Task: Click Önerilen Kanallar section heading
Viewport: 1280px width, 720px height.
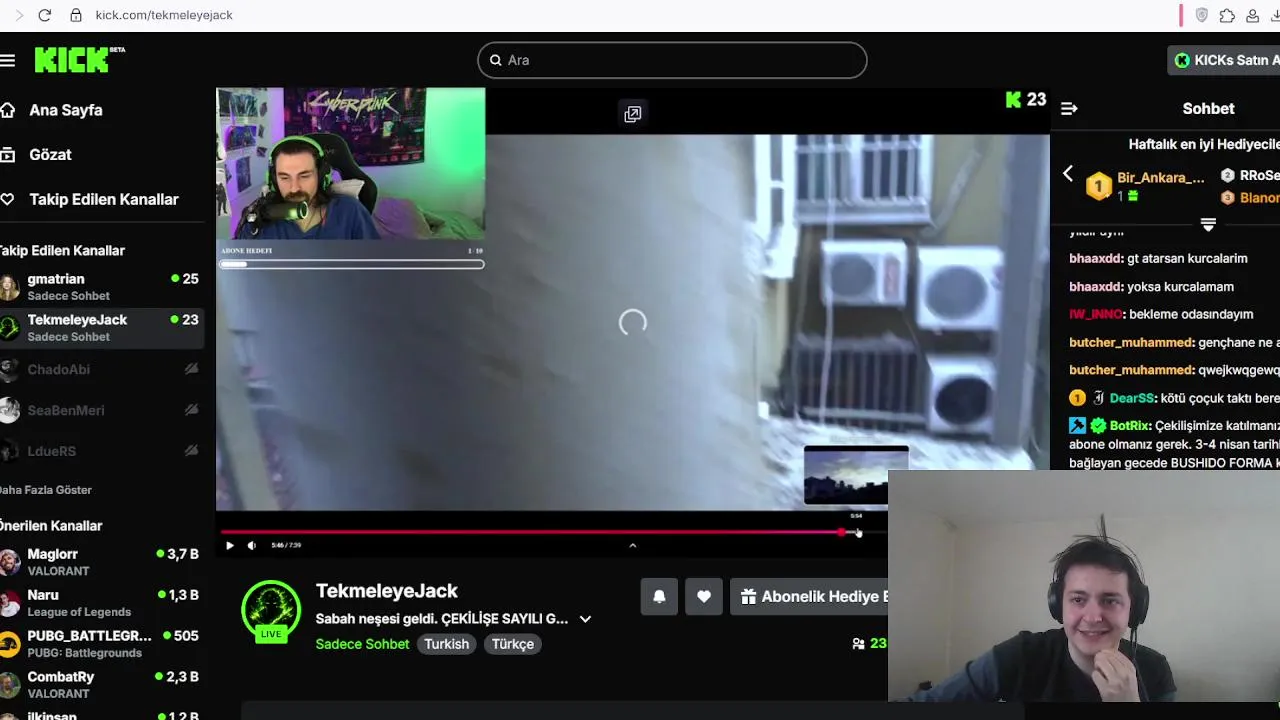Action: pyautogui.click(x=51, y=525)
